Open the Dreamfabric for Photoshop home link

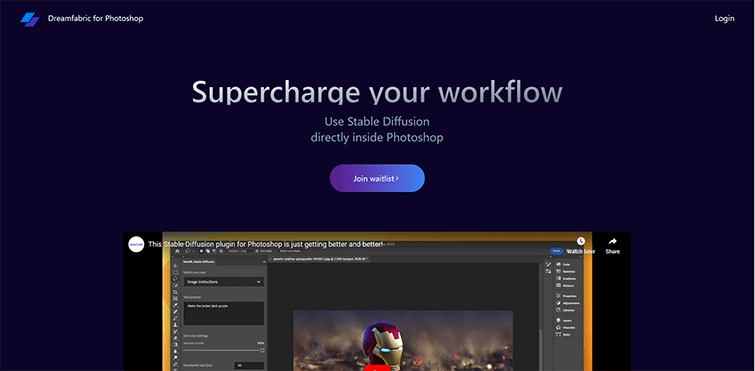tap(95, 18)
